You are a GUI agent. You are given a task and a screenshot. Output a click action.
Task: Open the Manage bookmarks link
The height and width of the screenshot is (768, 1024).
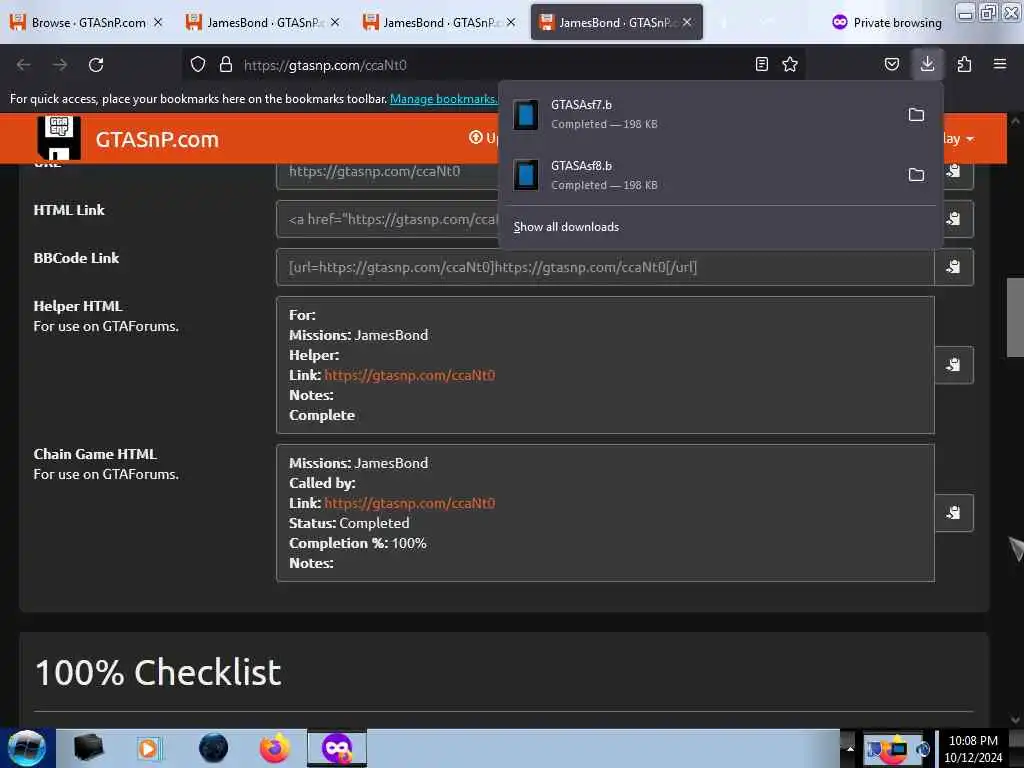(x=444, y=99)
